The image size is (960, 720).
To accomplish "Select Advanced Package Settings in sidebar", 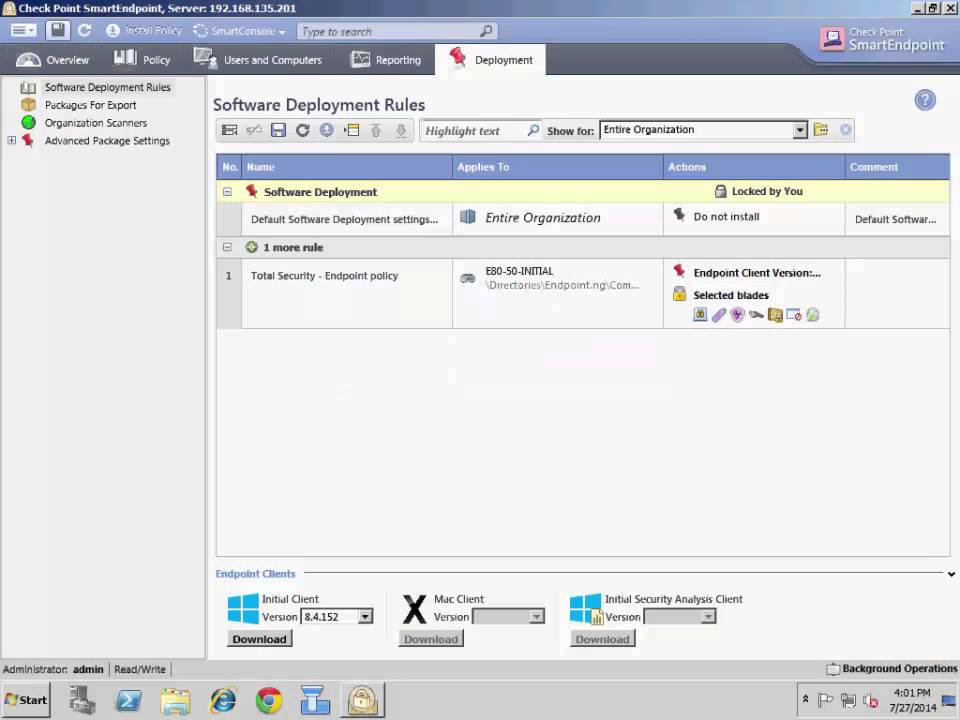I will coord(107,141).
